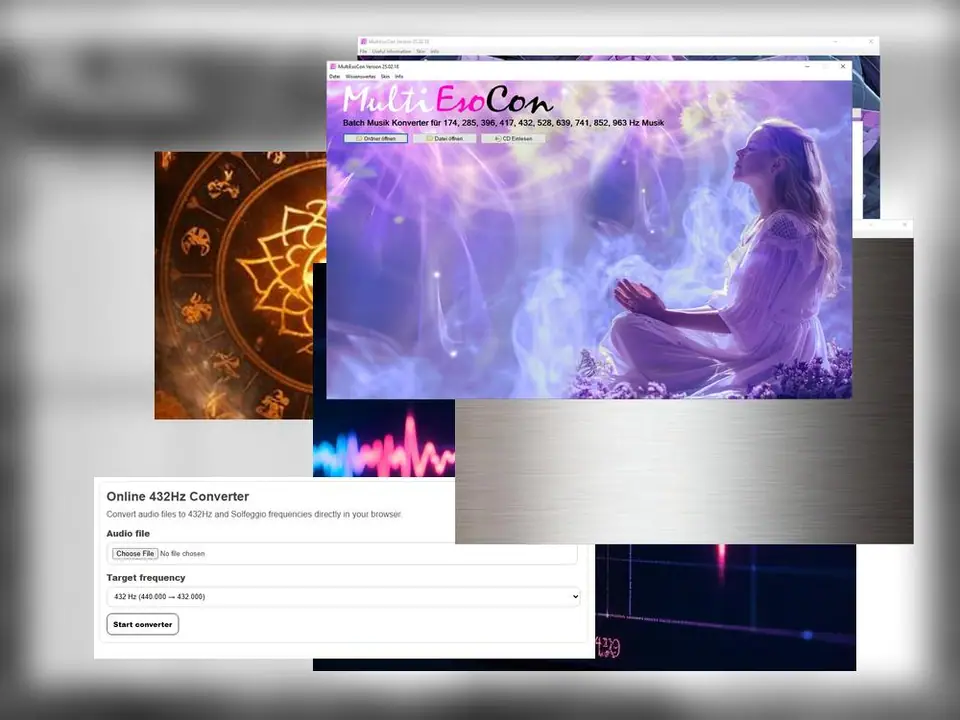960x720 pixels.
Task: Open the File menu in the background window
Action: tap(364, 51)
